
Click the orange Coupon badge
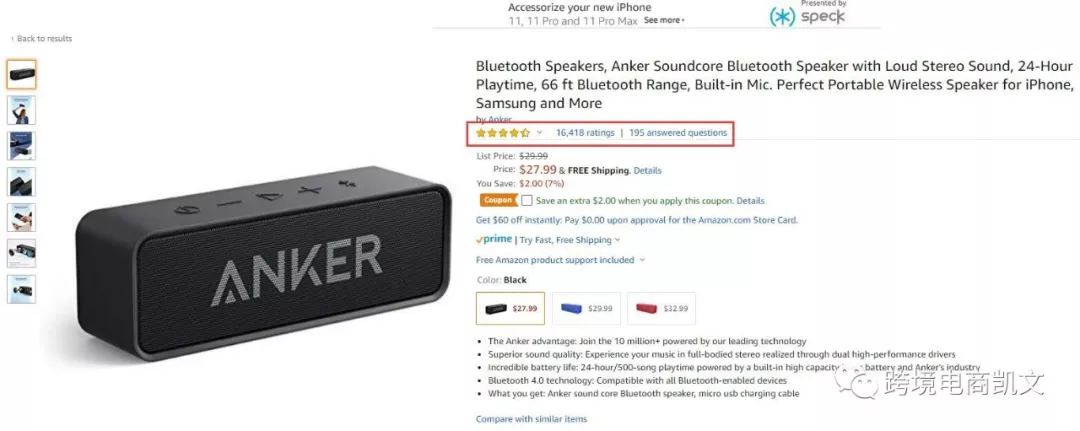[x=497, y=200]
